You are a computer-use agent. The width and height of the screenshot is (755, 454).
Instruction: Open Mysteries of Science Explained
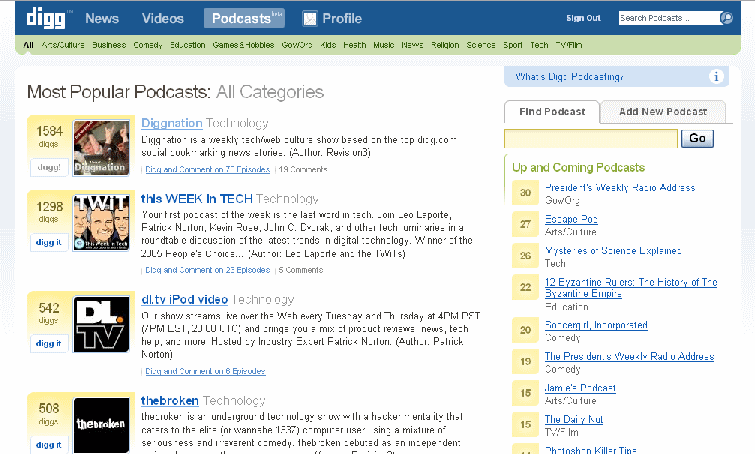point(612,251)
